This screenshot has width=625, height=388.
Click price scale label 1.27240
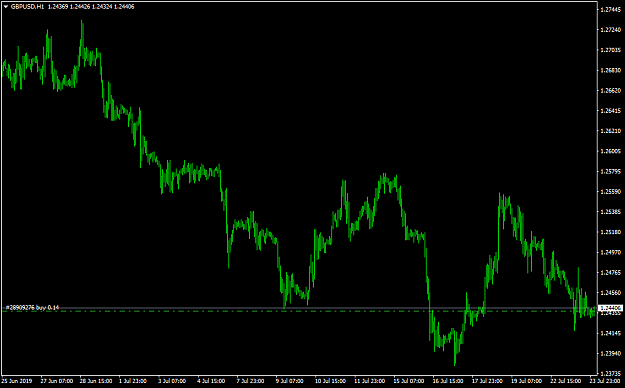pos(611,30)
